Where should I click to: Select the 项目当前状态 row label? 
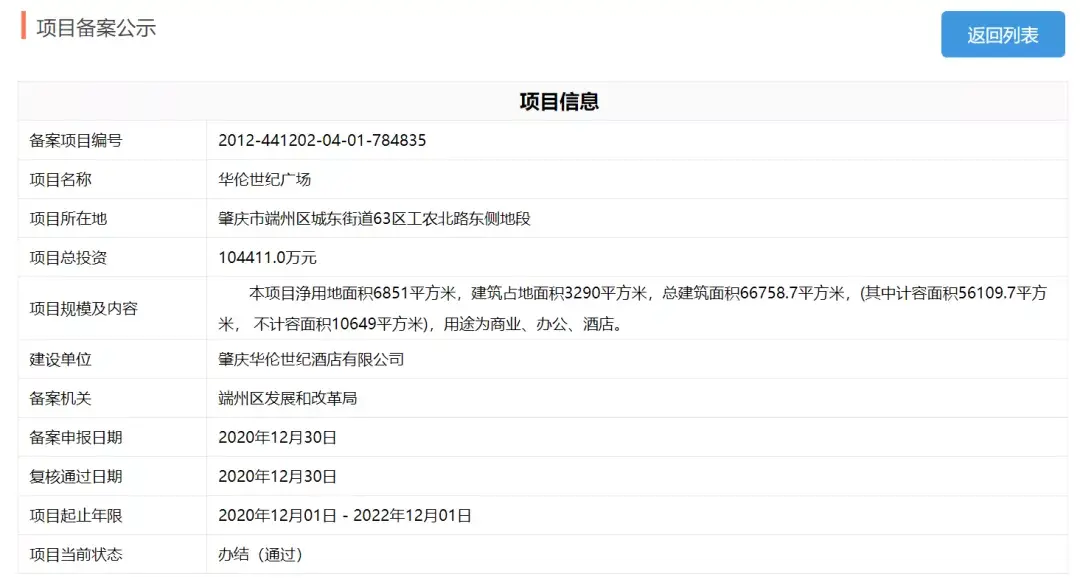[x=76, y=555]
